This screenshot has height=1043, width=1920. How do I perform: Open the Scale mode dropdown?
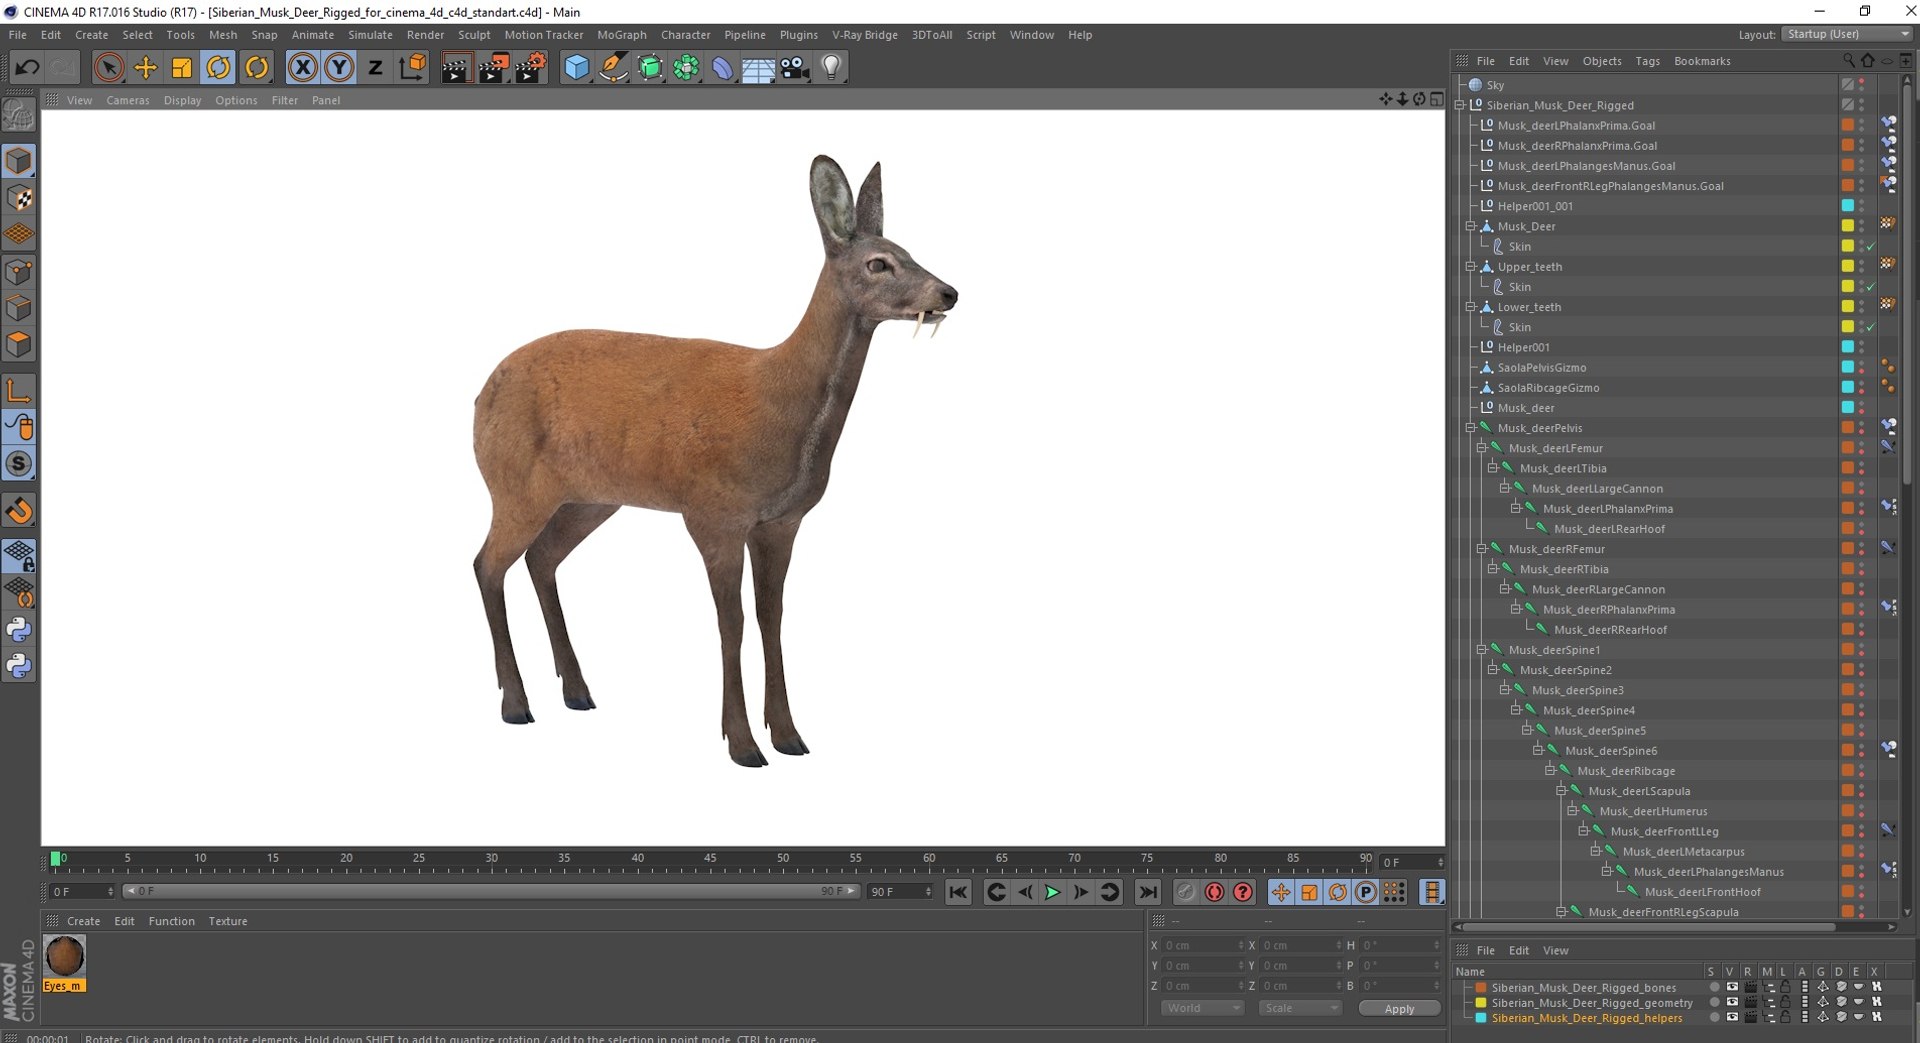click(x=1299, y=1008)
